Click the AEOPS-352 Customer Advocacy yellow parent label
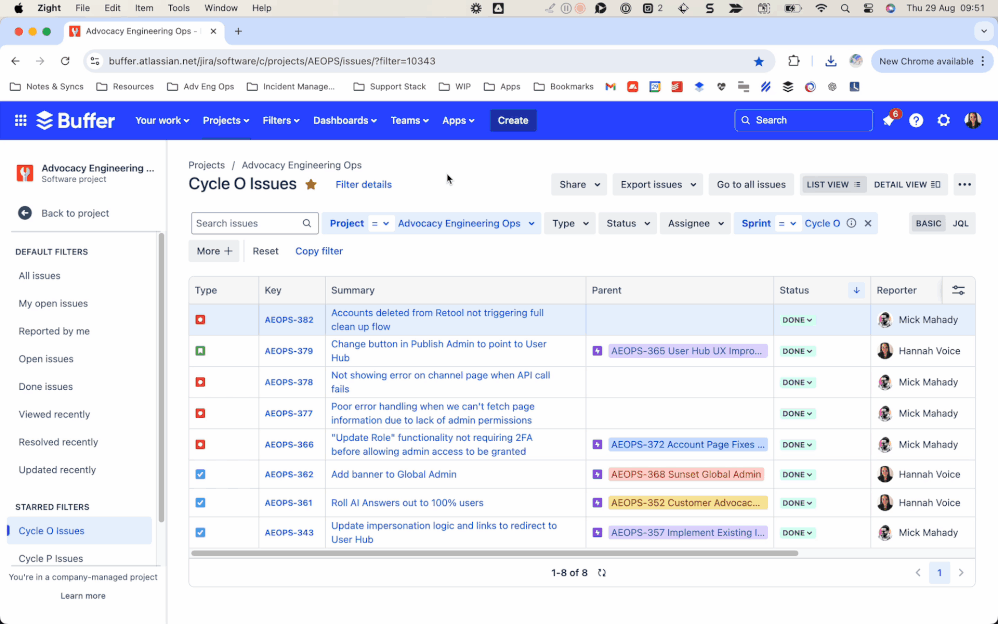The width and height of the screenshot is (998, 624). 687,502
